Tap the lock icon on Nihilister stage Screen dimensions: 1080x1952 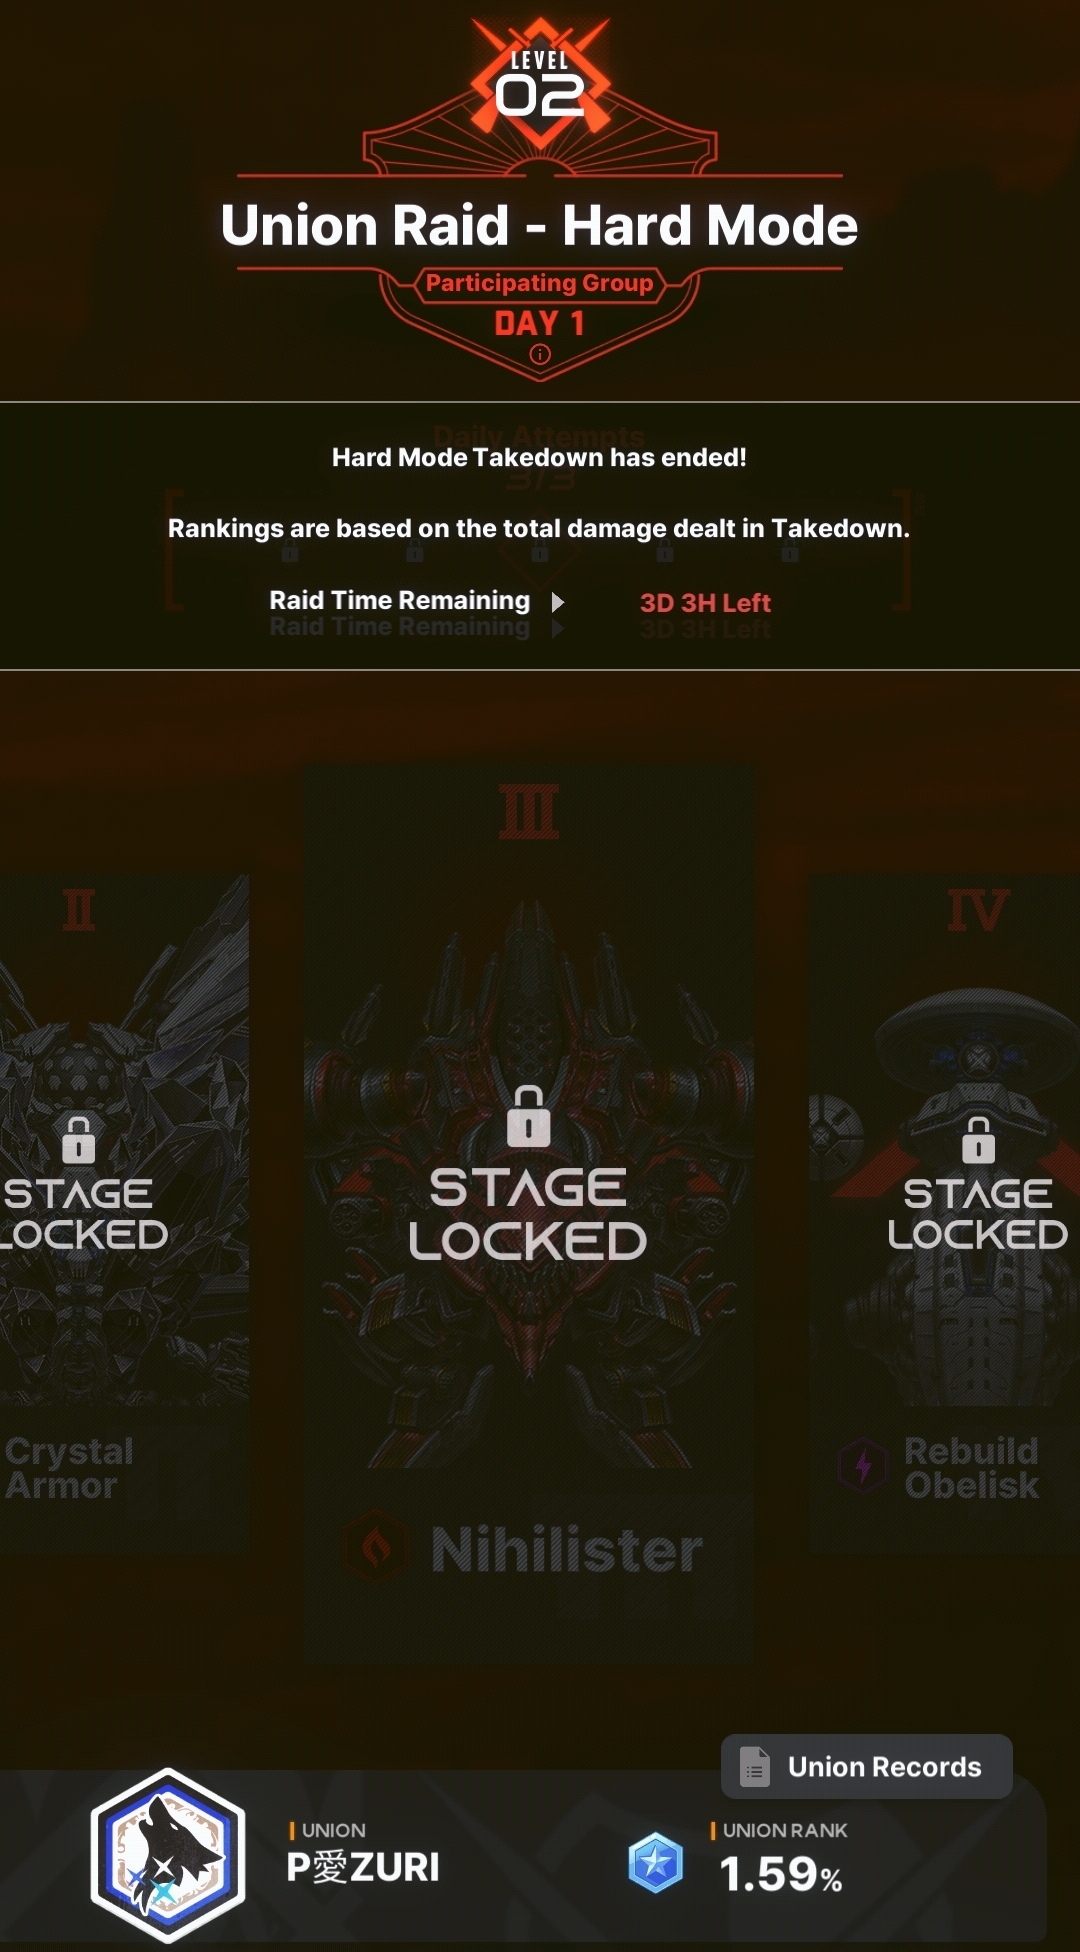pos(528,1116)
